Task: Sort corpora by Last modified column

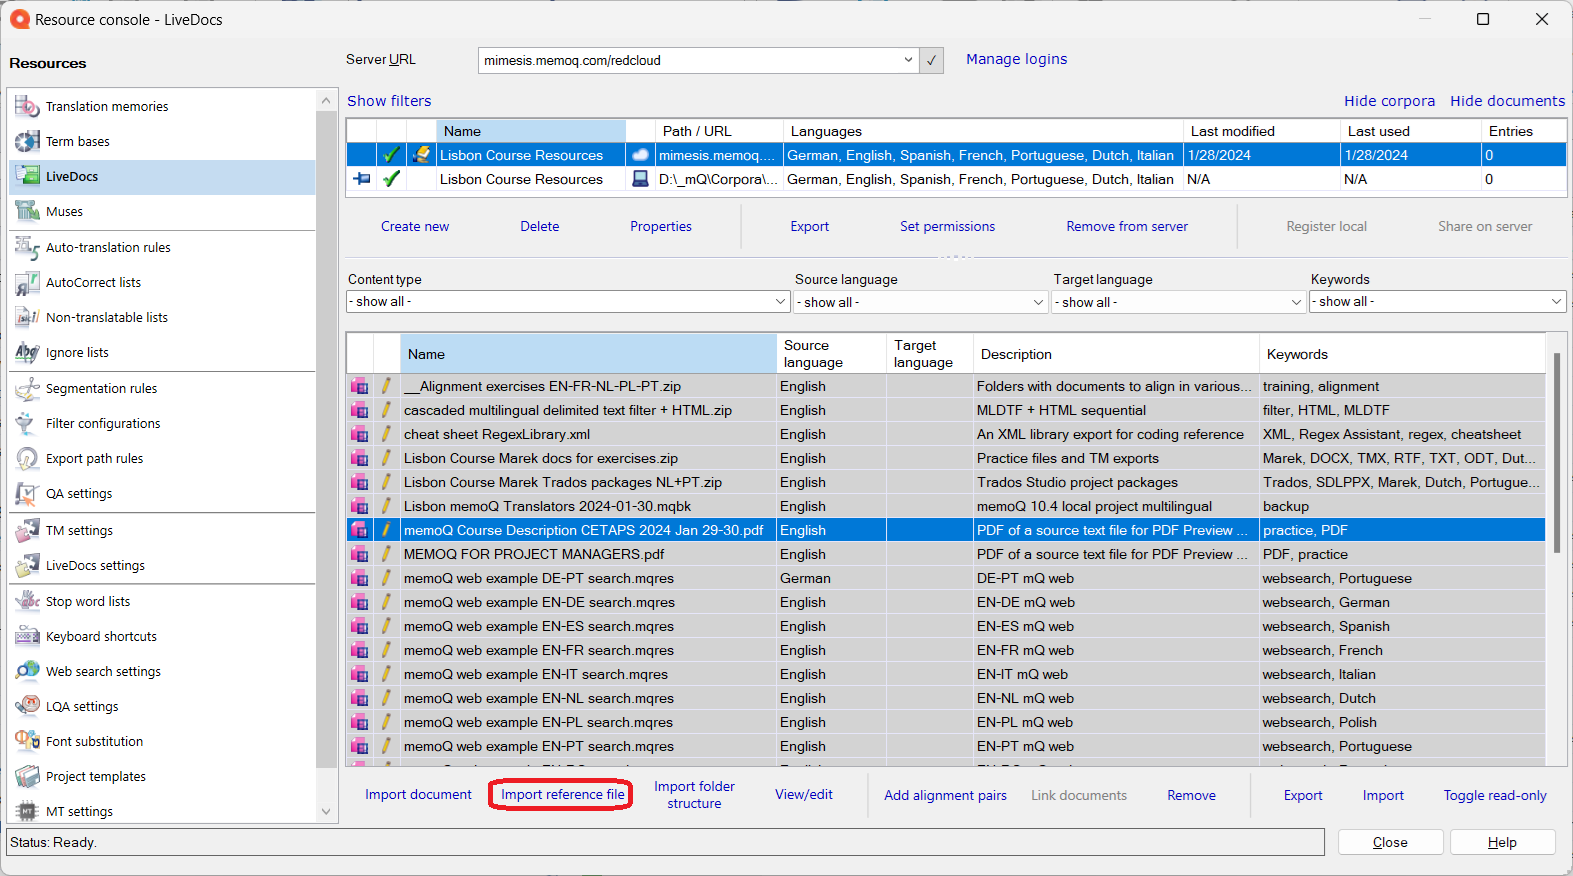Action: click(1261, 131)
